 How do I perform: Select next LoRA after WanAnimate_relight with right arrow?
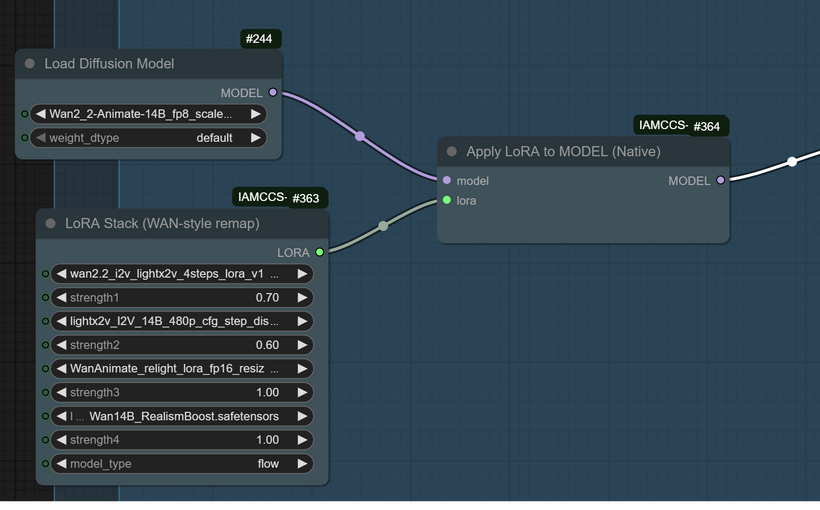[303, 369]
